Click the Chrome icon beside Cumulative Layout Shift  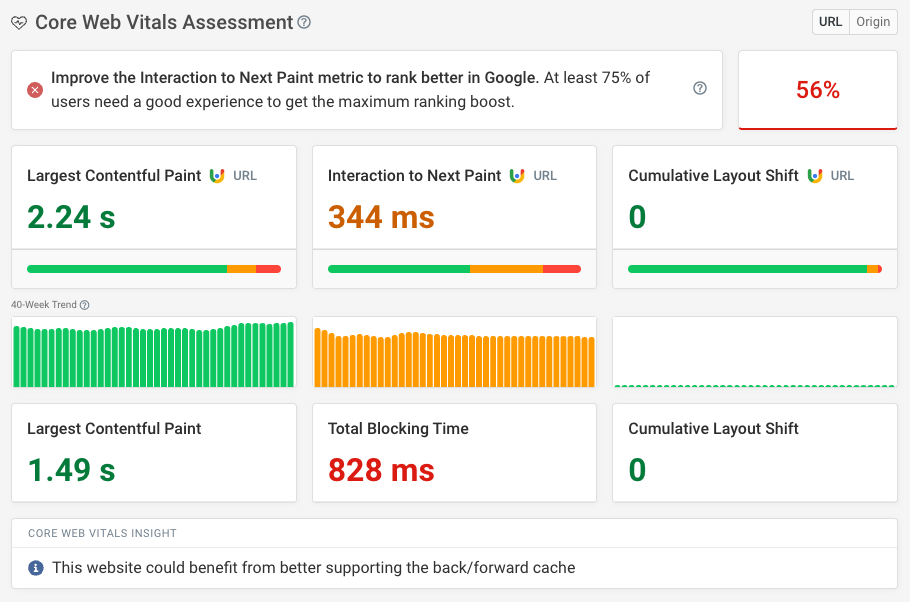pyautogui.click(x=817, y=175)
